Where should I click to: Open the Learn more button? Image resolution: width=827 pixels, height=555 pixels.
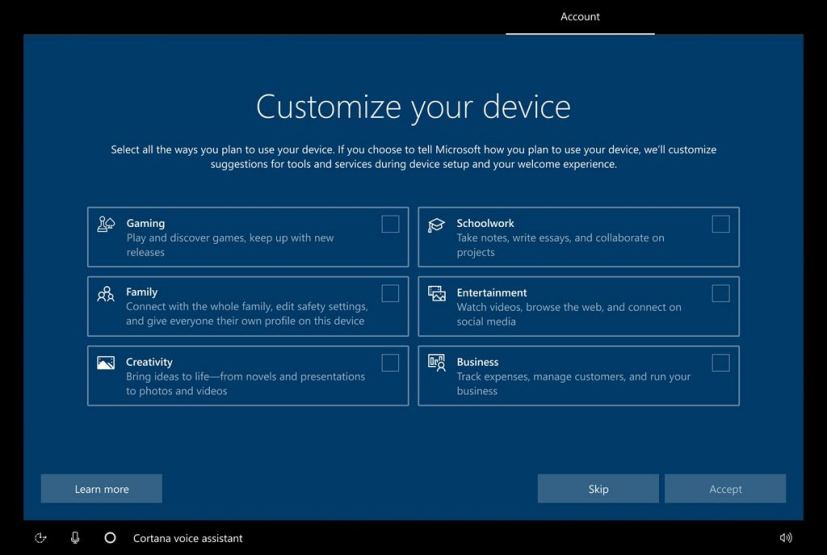coord(101,489)
